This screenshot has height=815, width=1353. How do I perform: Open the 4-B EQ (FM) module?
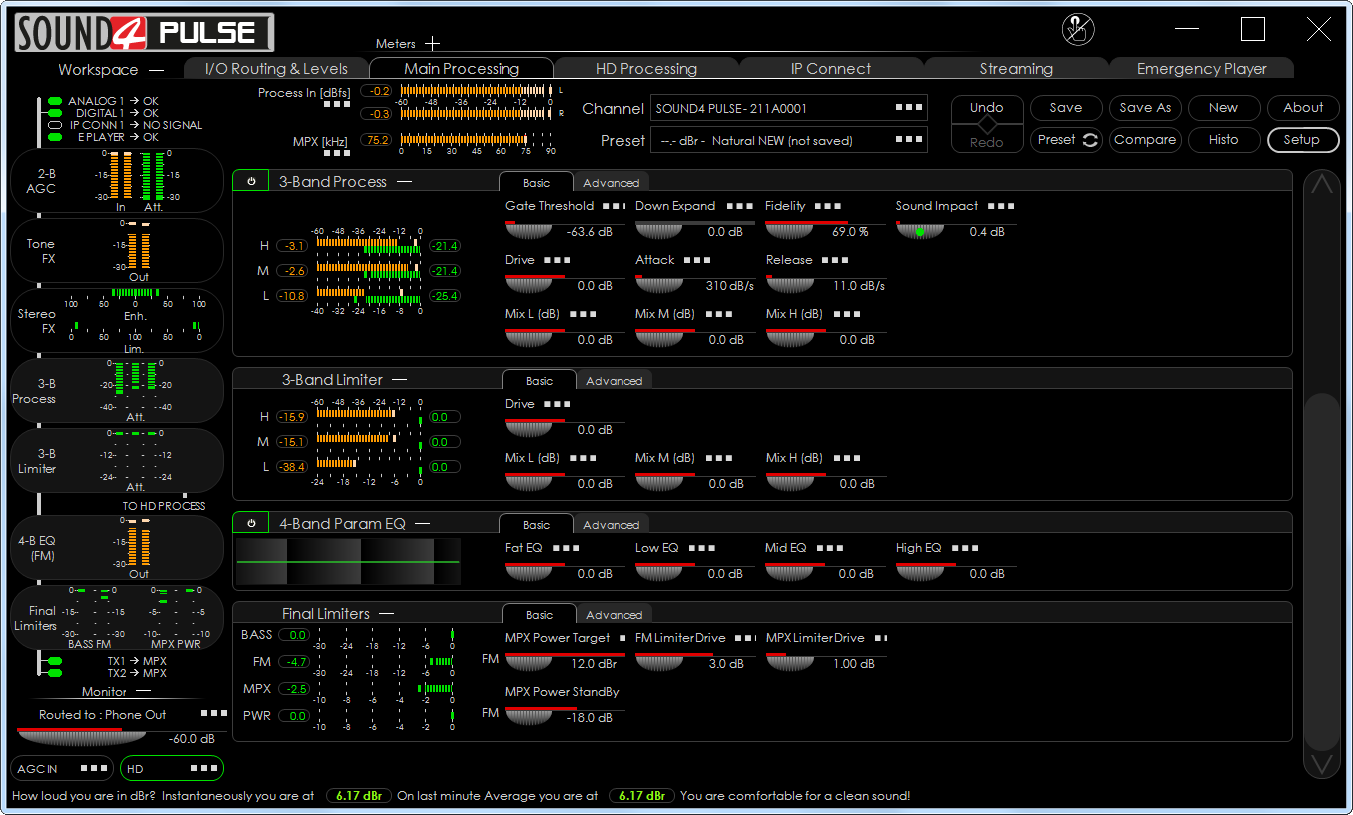pyautogui.click(x=117, y=548)
